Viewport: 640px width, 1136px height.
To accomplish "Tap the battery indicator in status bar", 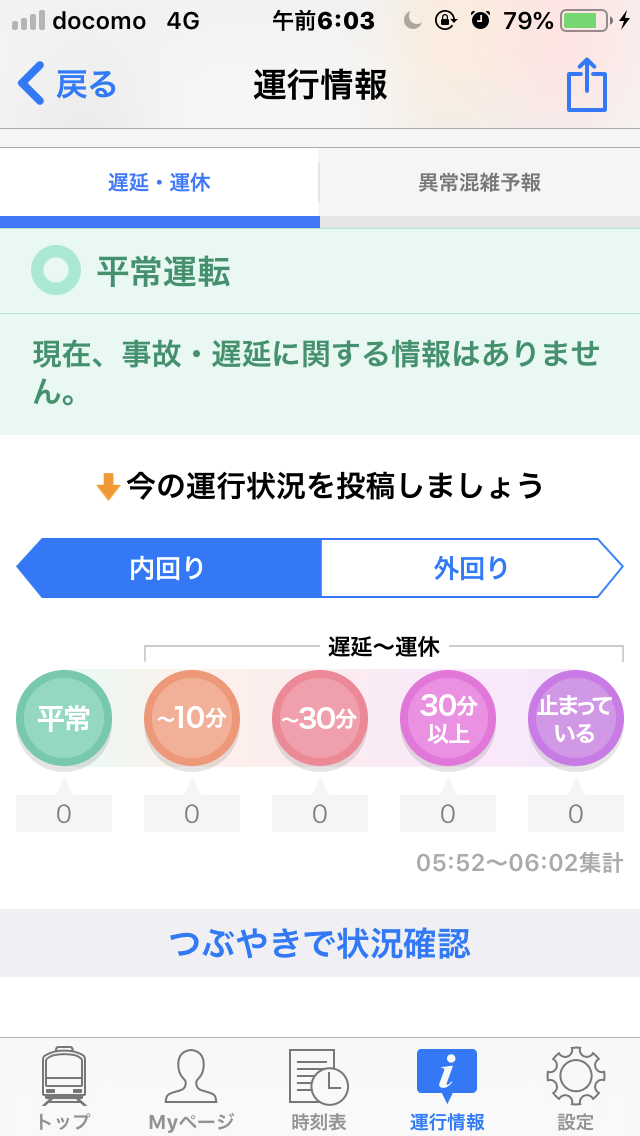I will 588,21.
